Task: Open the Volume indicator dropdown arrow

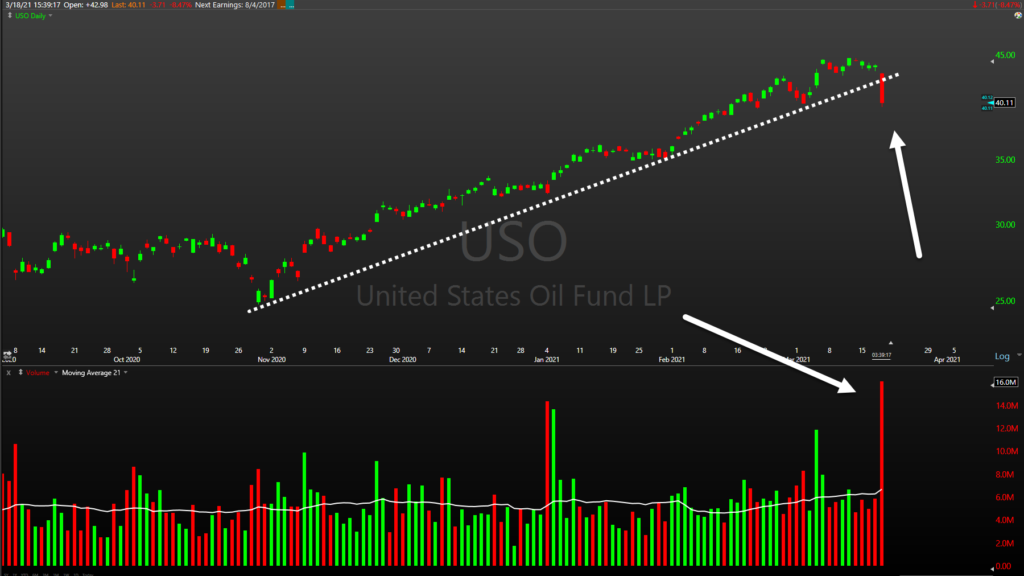Action: [x=56, y=372]
